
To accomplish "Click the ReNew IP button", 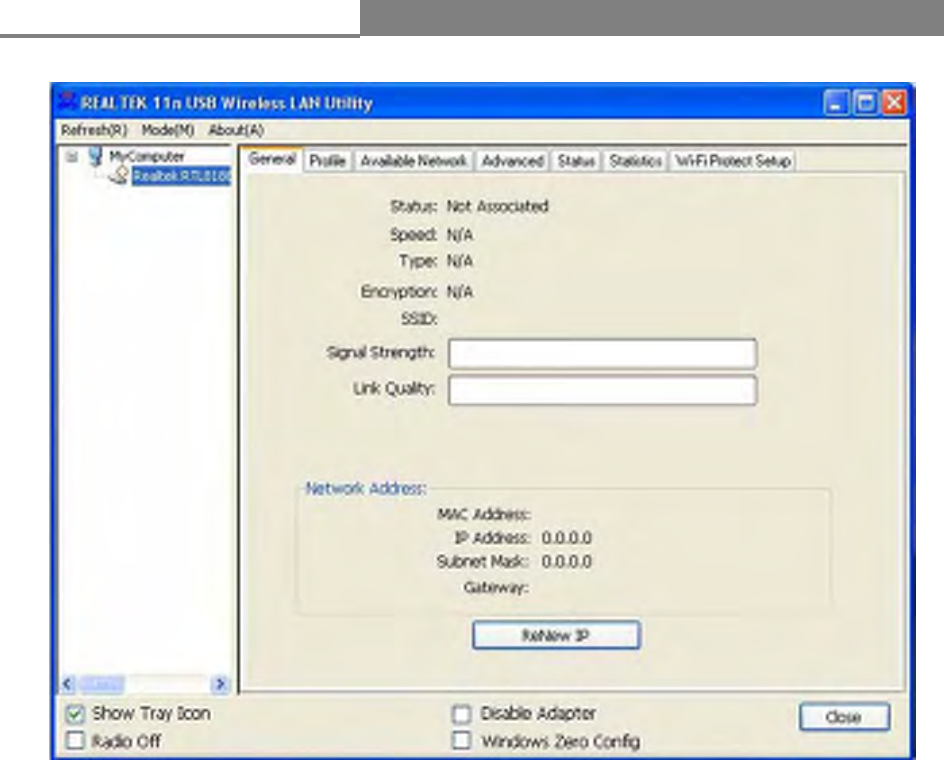I will pos(556,635).
